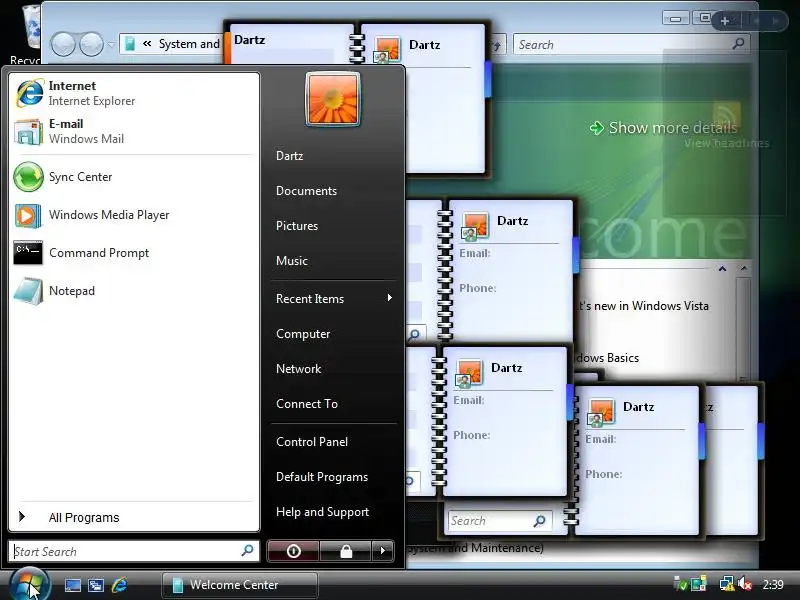Viewport: 800px width, 600px height.
Task: Click Switch between windows icon
Action: (96, 585)
